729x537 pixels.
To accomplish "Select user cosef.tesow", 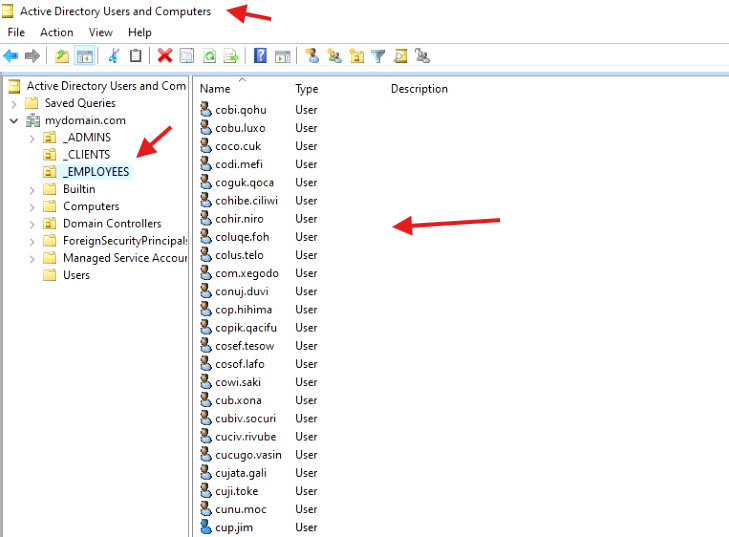I will tap(245, 346).
